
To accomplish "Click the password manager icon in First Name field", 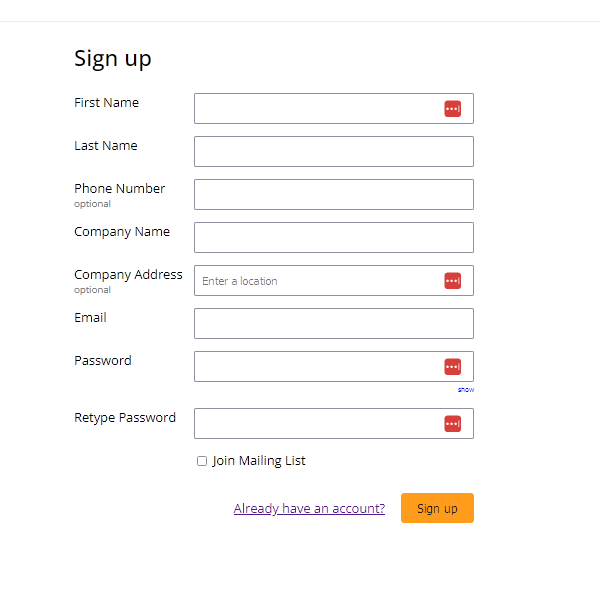I will click(452, 109).
